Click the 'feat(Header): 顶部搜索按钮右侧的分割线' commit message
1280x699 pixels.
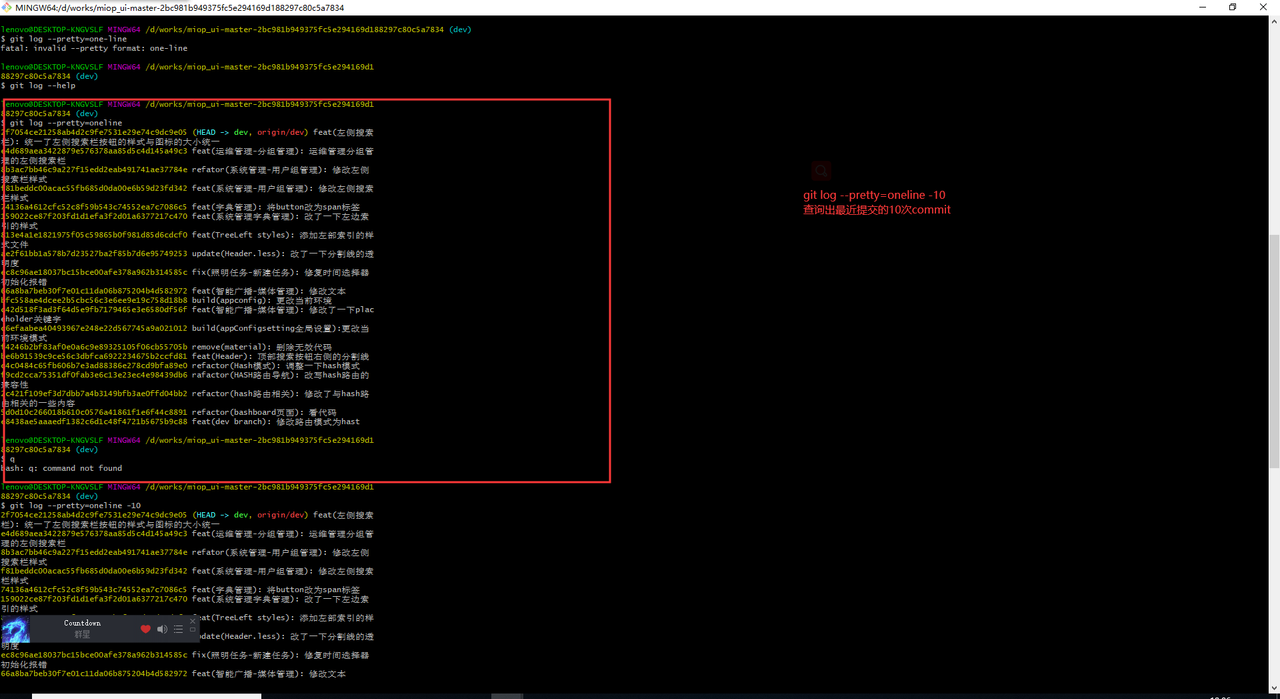click(281, 356)
